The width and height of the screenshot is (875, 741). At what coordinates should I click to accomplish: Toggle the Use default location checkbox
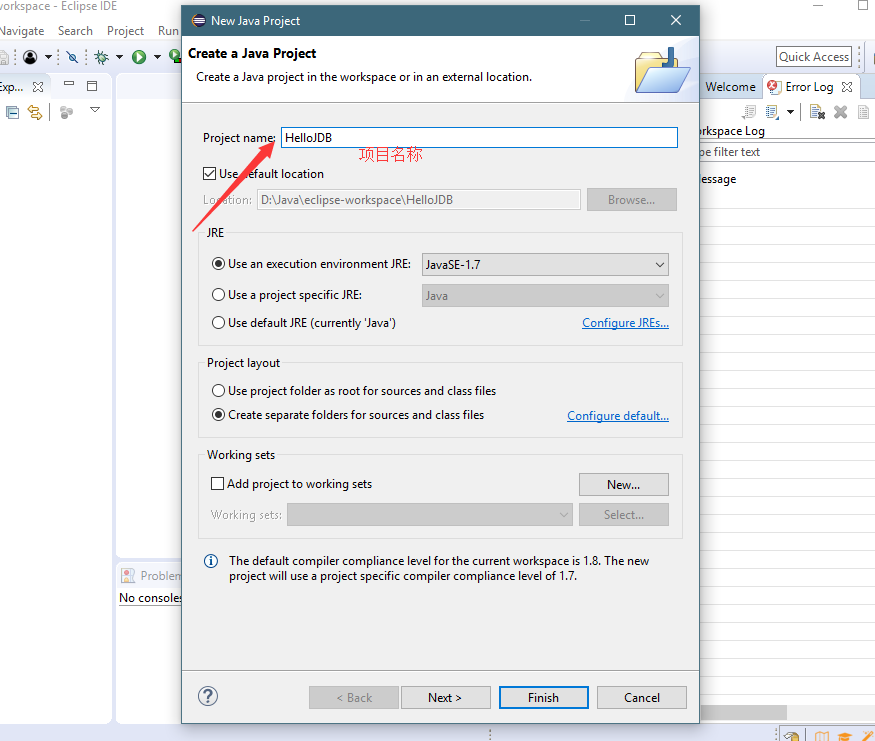(x=209, y=174)
